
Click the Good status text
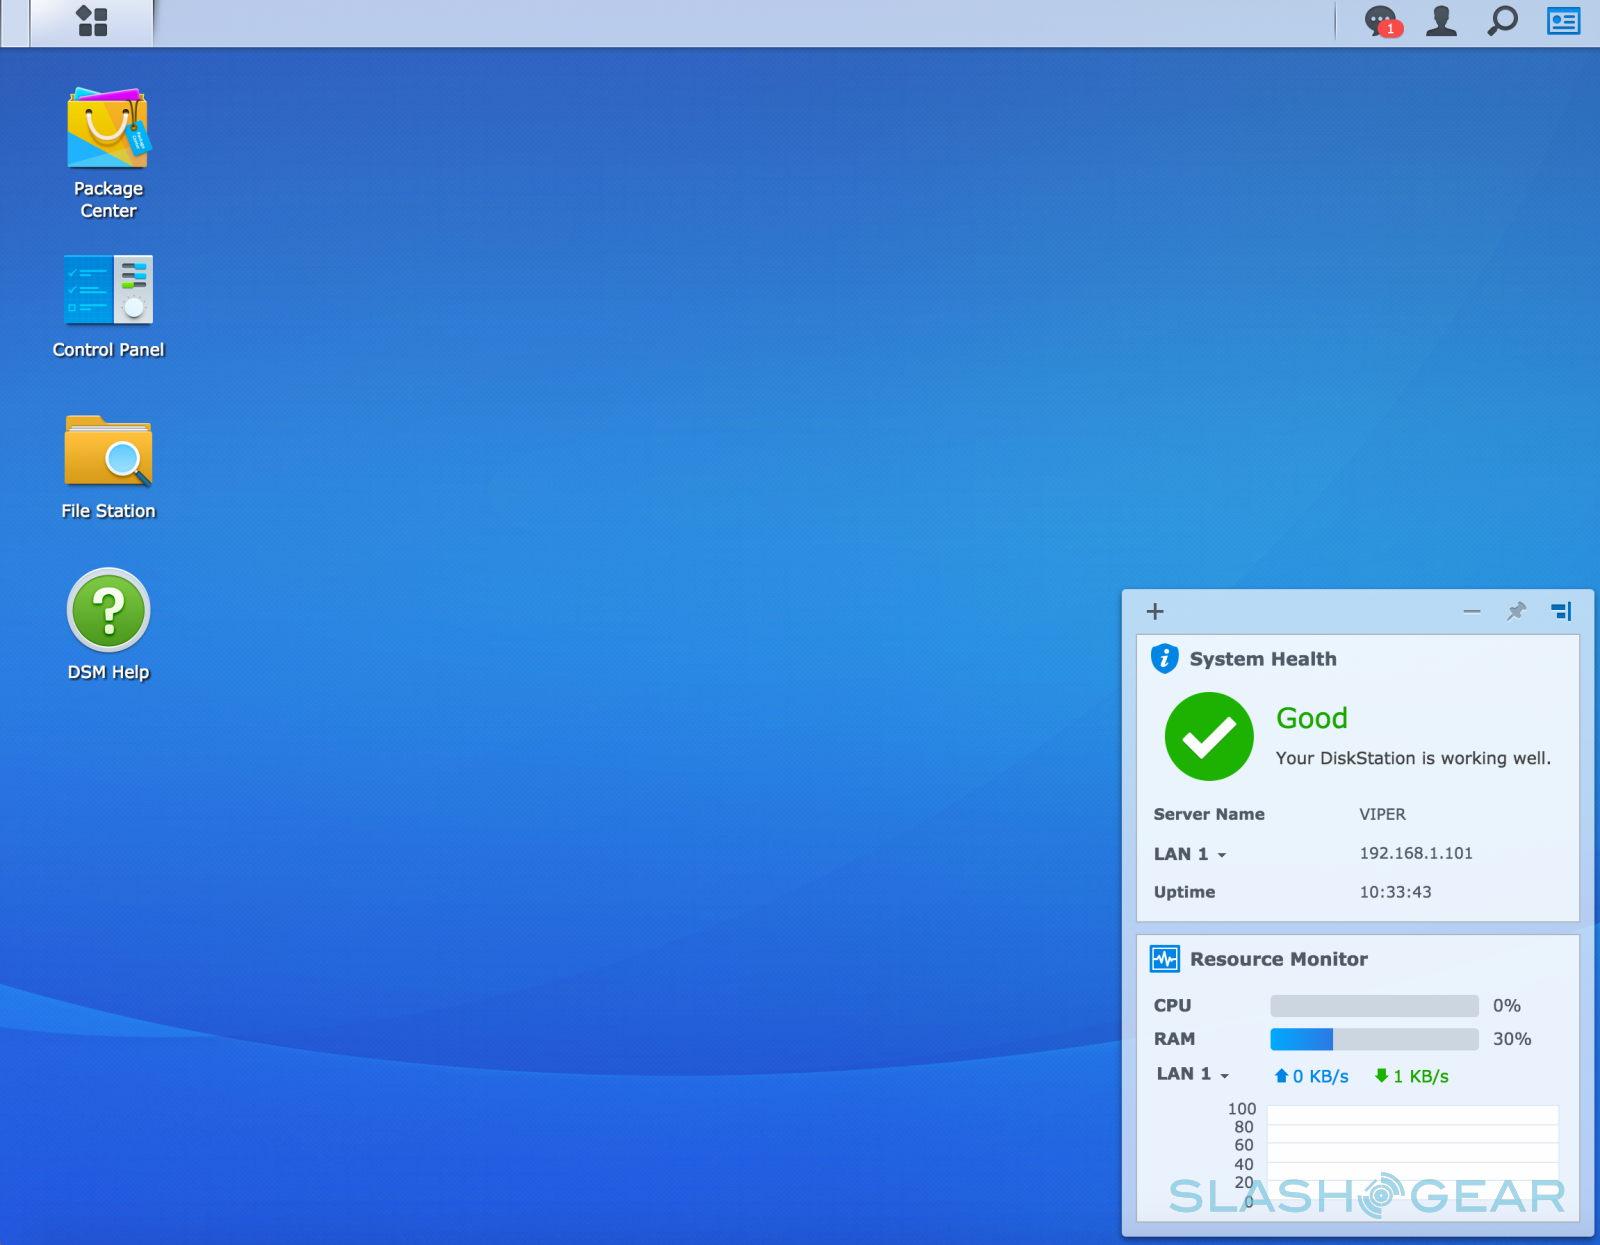(1312, 718)
